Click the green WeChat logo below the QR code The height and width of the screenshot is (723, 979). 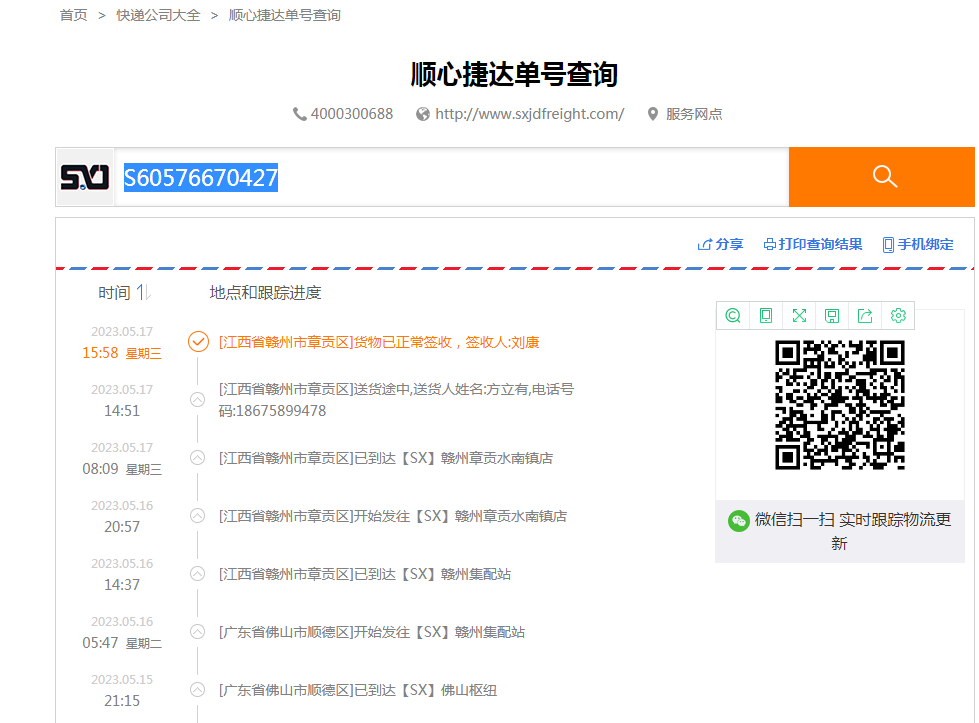tap(739, 521)
